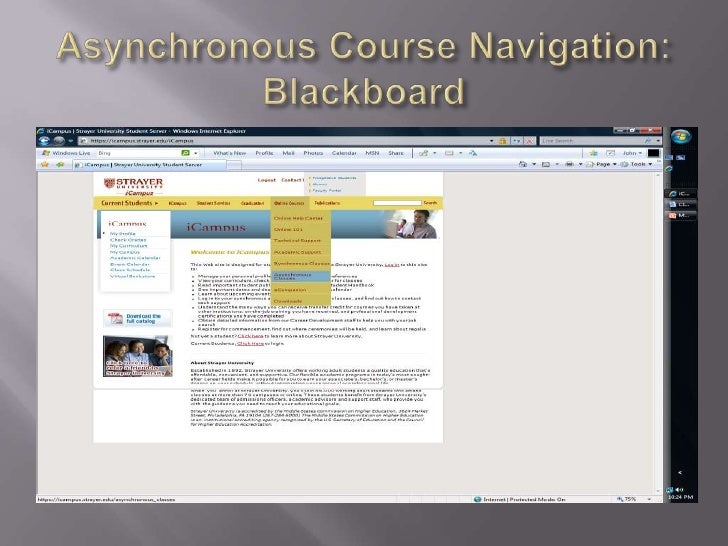Click the Windows Start orb

pos(681,136)
